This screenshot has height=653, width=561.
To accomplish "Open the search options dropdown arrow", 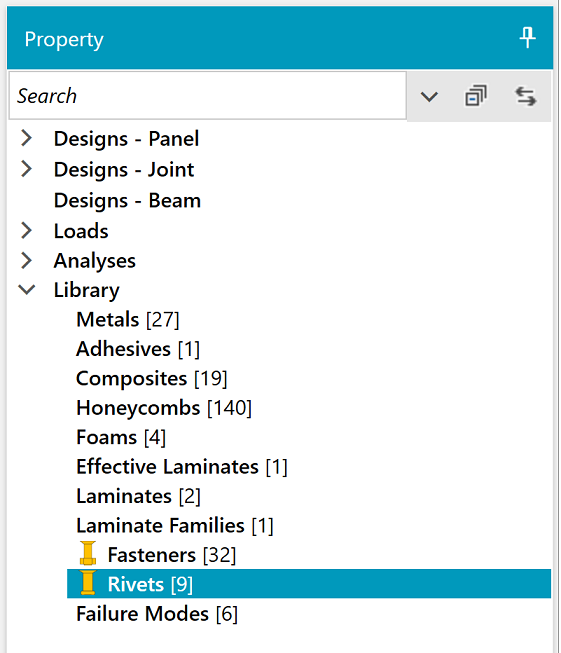I will pyautogui.click(x=429, y=97).
